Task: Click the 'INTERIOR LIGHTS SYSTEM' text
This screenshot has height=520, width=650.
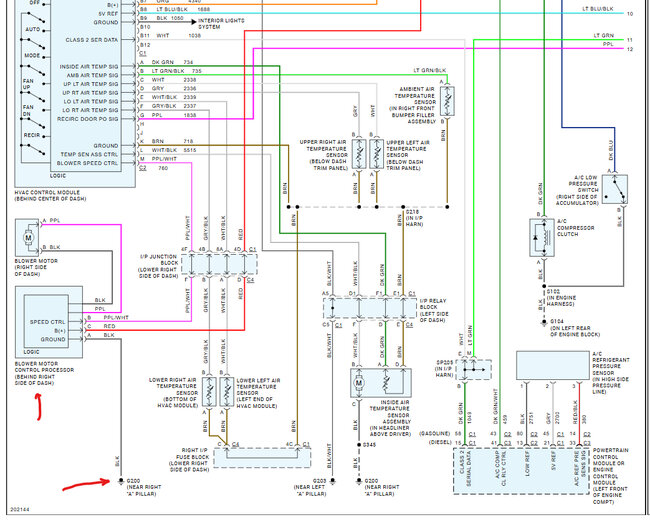Action: (221, 24)
